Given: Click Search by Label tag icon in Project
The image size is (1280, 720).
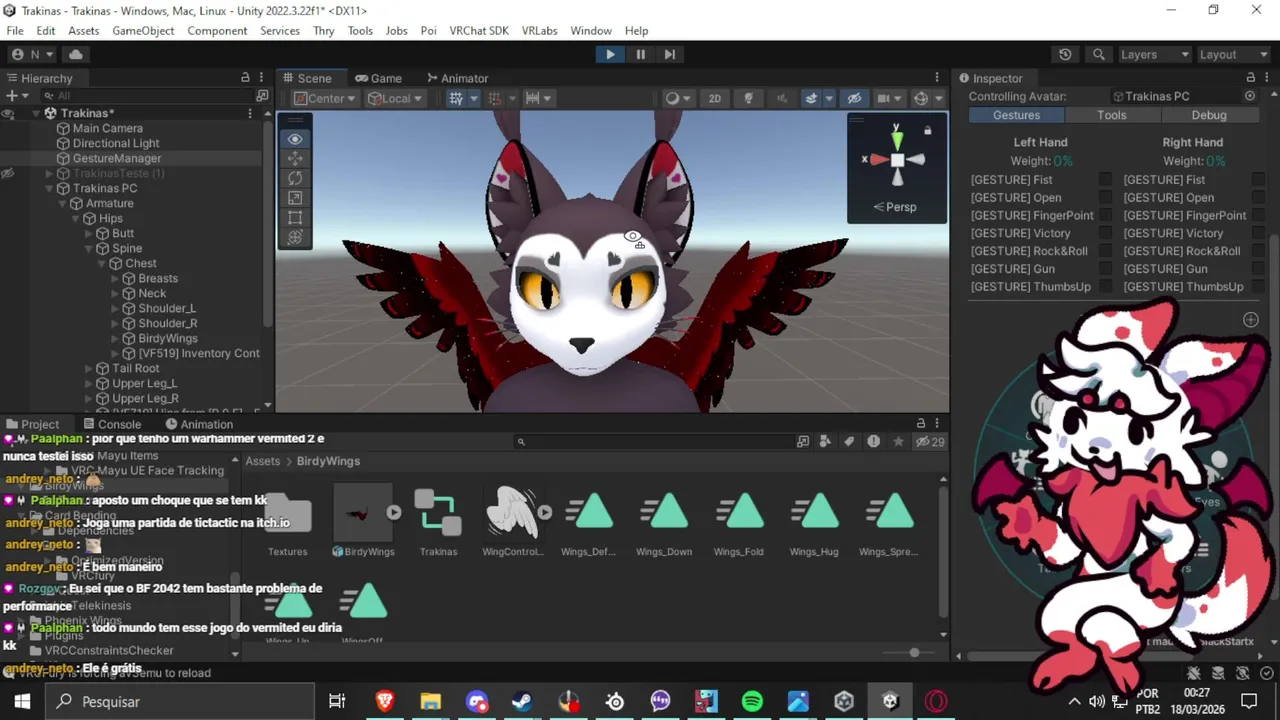Looking at the screenshot, I should pyautogui.click(x=849, y=442).
